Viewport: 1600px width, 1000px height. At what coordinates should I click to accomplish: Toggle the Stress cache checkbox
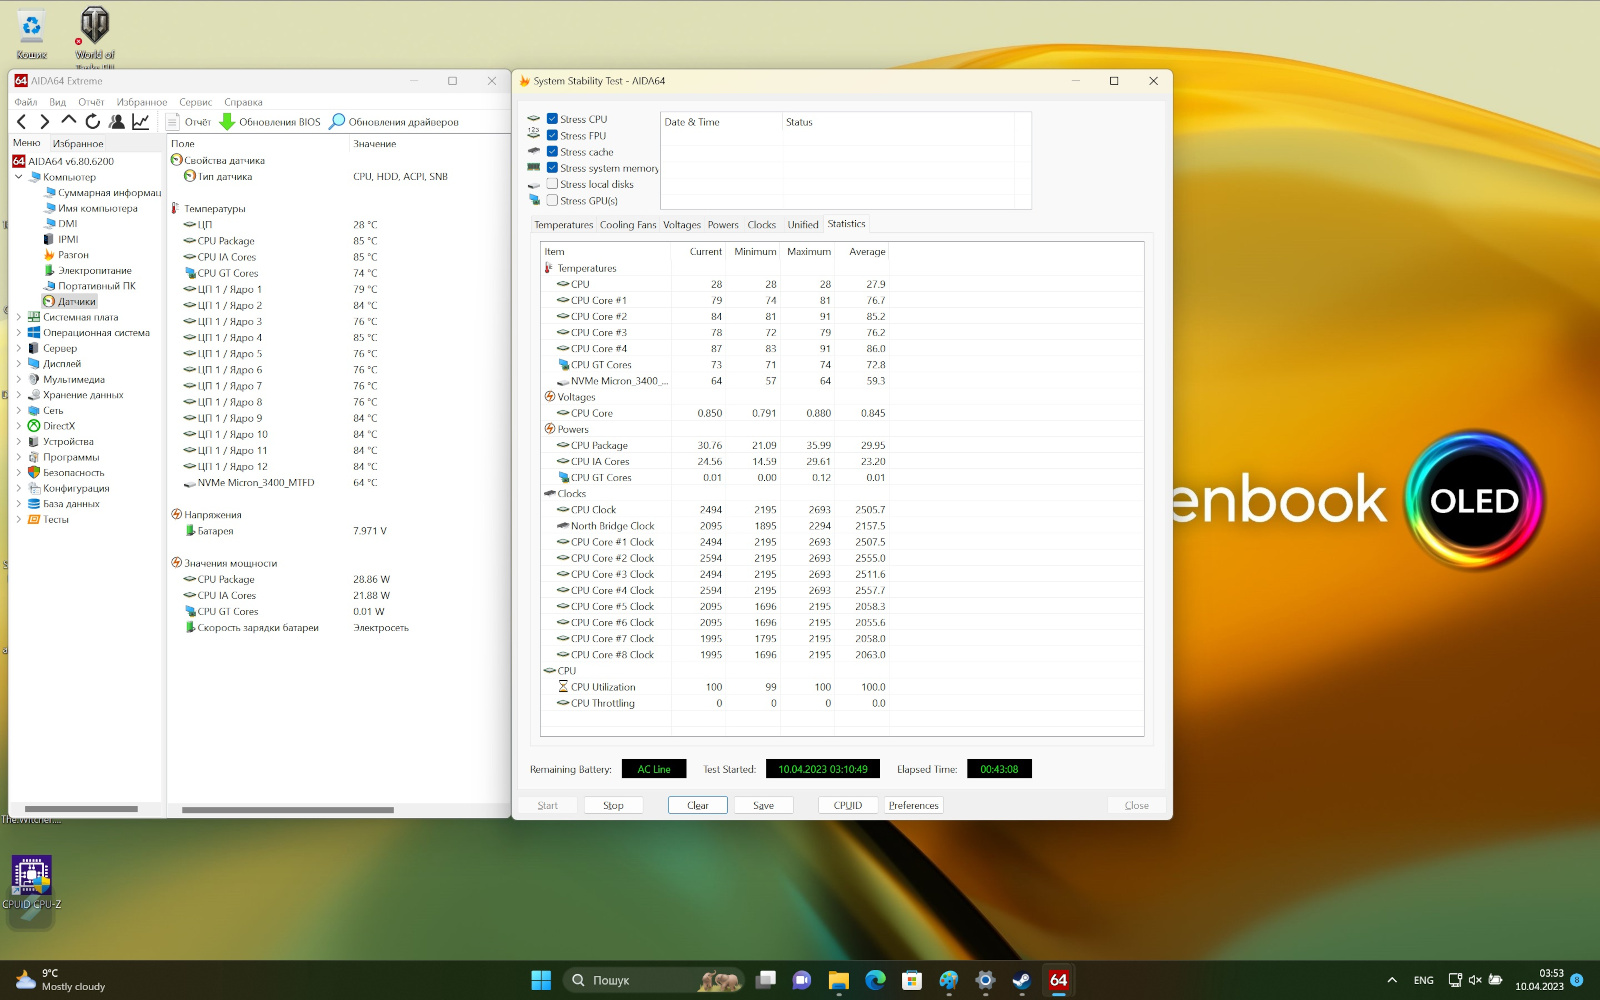pyautogui.click(x=552, y=152)
